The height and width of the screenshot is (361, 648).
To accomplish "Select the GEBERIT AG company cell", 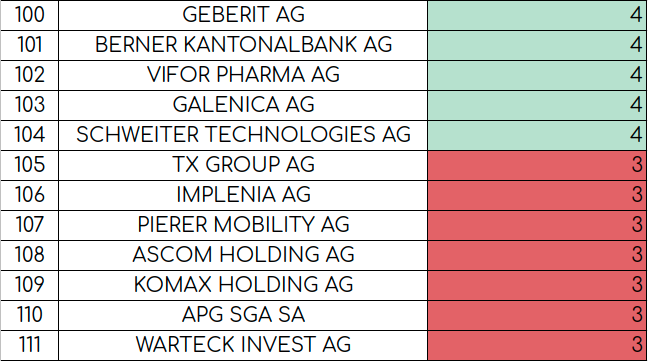I will [243, 15].
